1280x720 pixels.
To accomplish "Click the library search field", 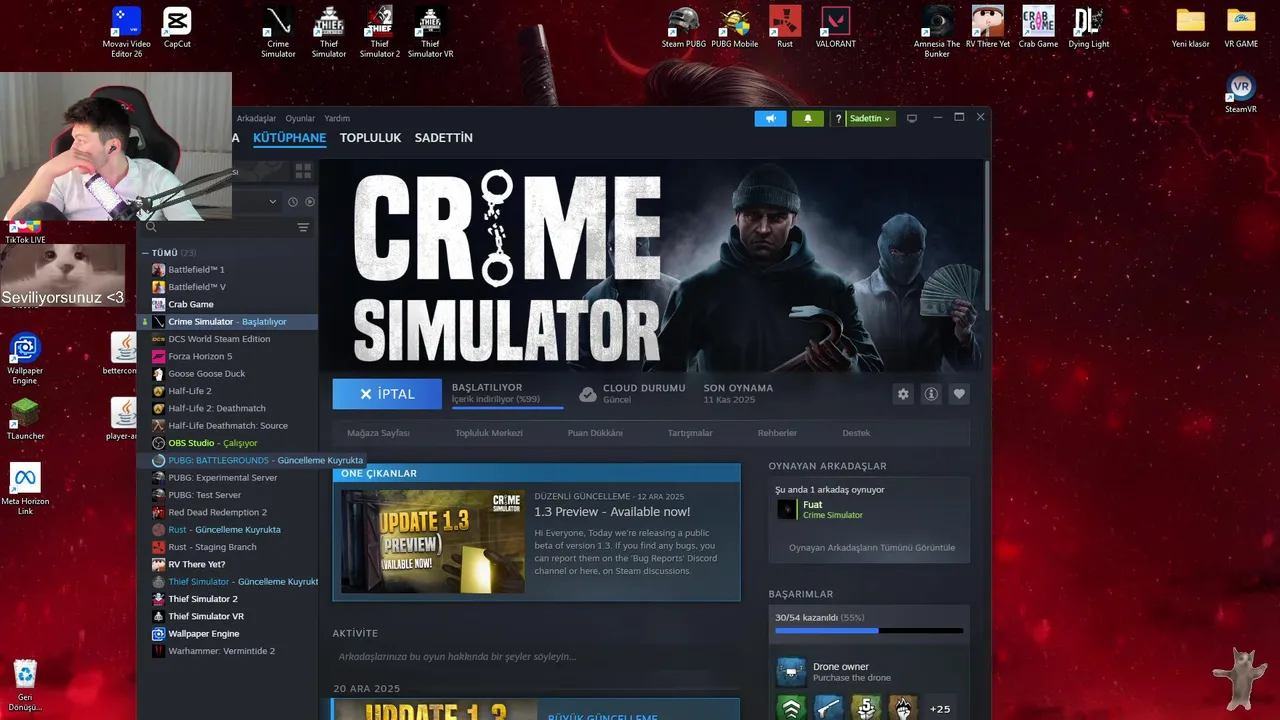I will (x=220, y=227).
